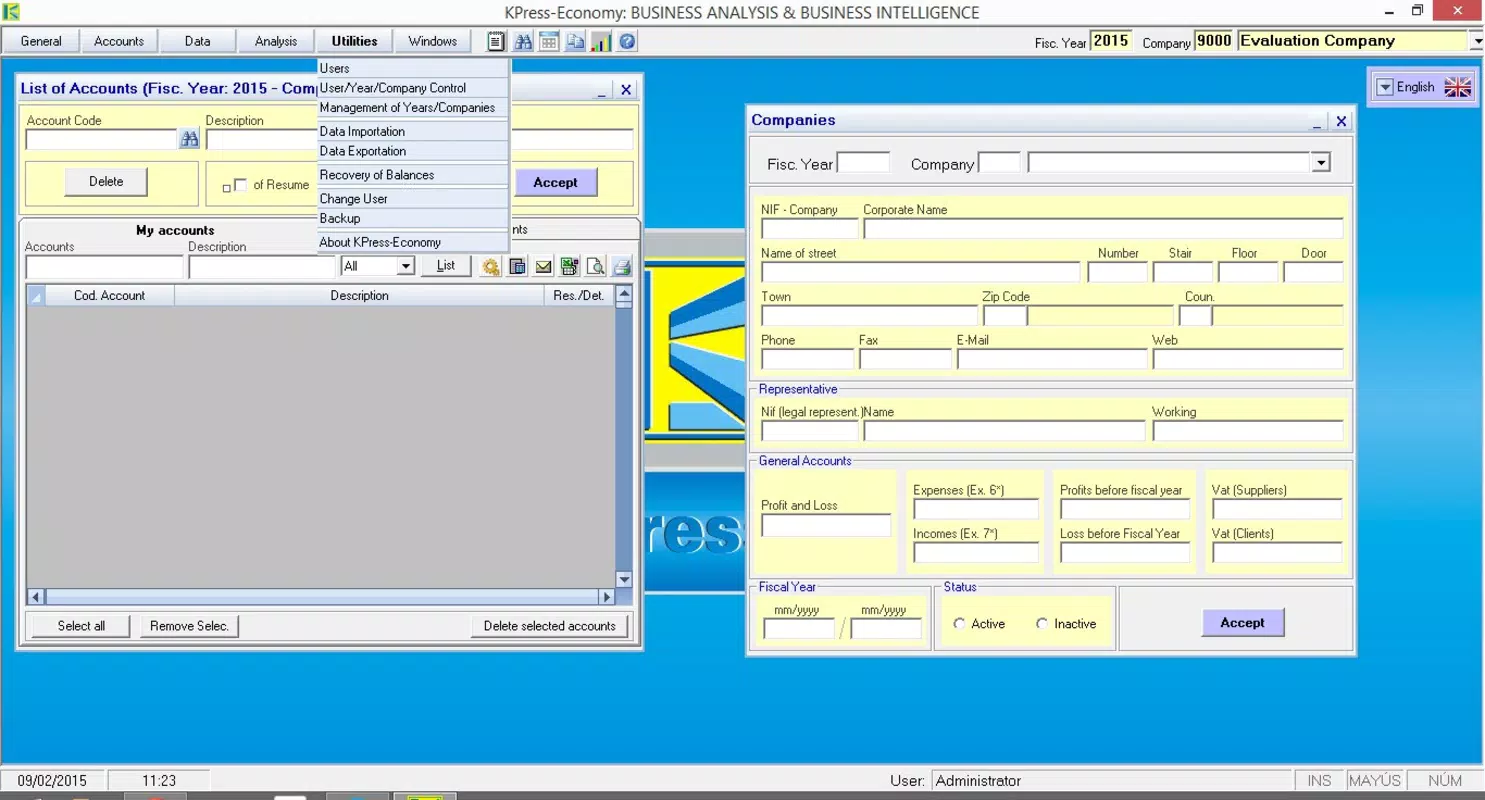Click the up arrow of the accounts grid scrollbar
This screenshot has width=1485, height=800.
coord(624,294)
